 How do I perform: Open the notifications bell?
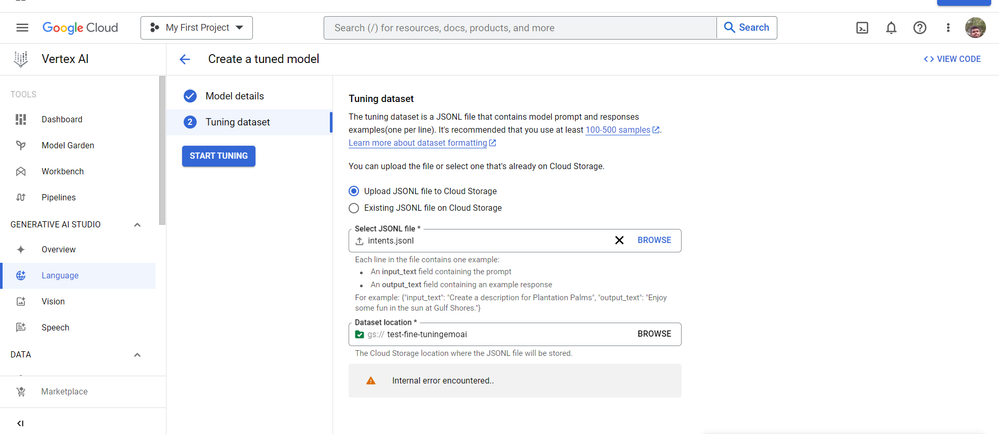coord(891,28)
